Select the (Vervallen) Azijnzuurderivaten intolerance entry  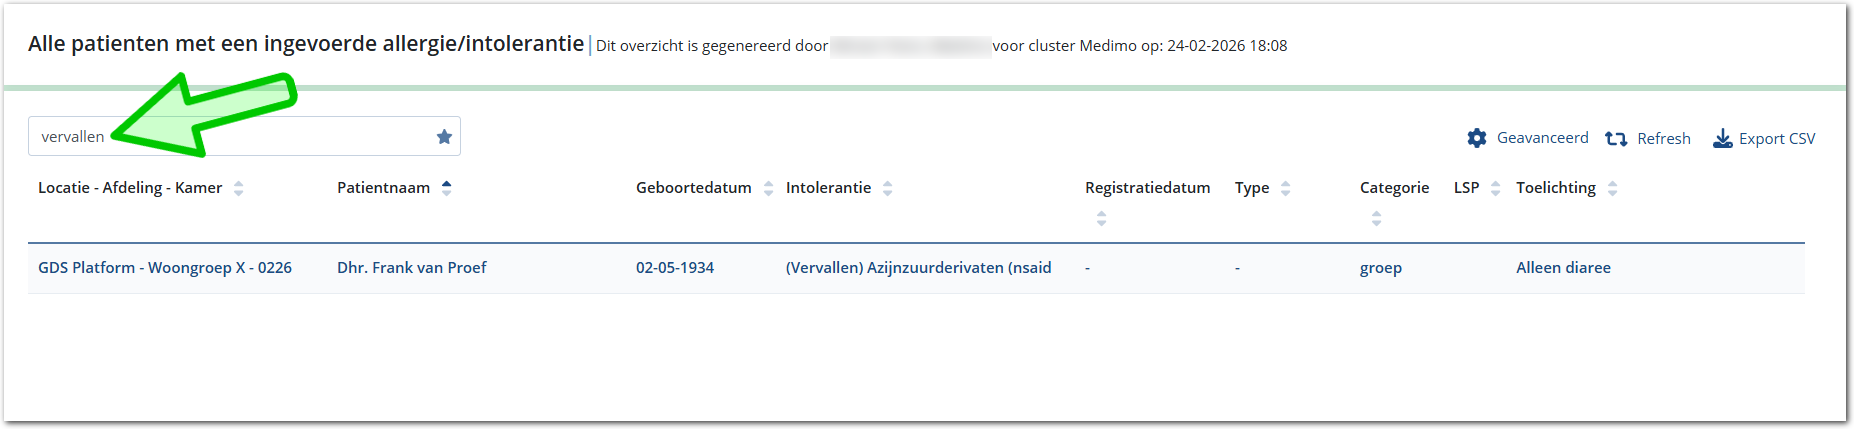tap(918, 268)
